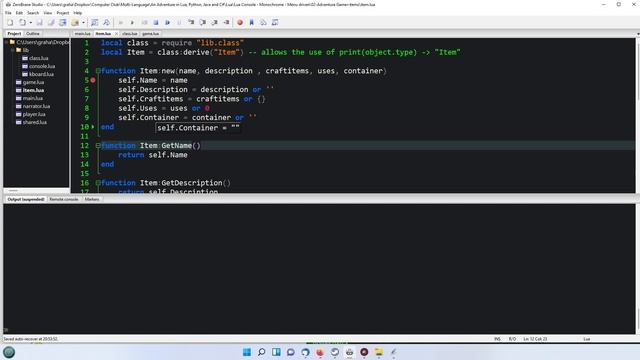Viewport: 640px width, 360px height.
Task: Step into the next function
Action: [x=191, y=22]
